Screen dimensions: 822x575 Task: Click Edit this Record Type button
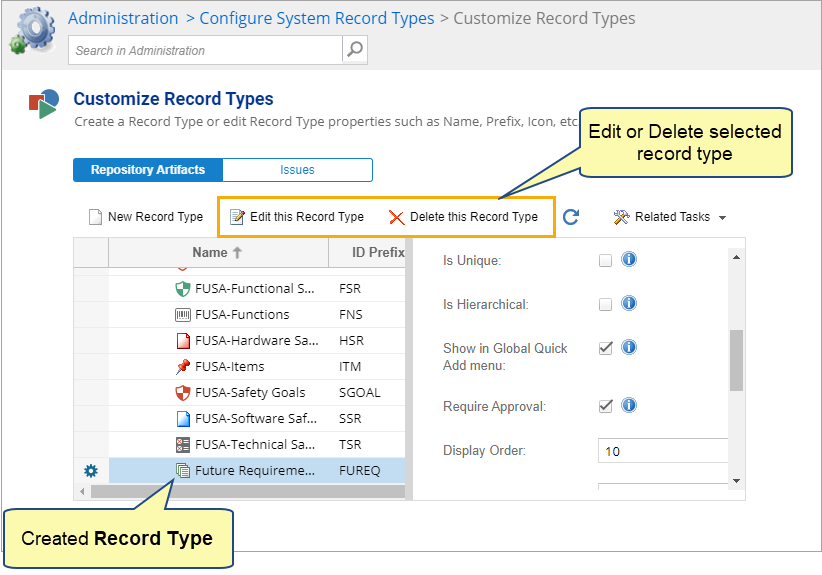(x=297, y=217)
